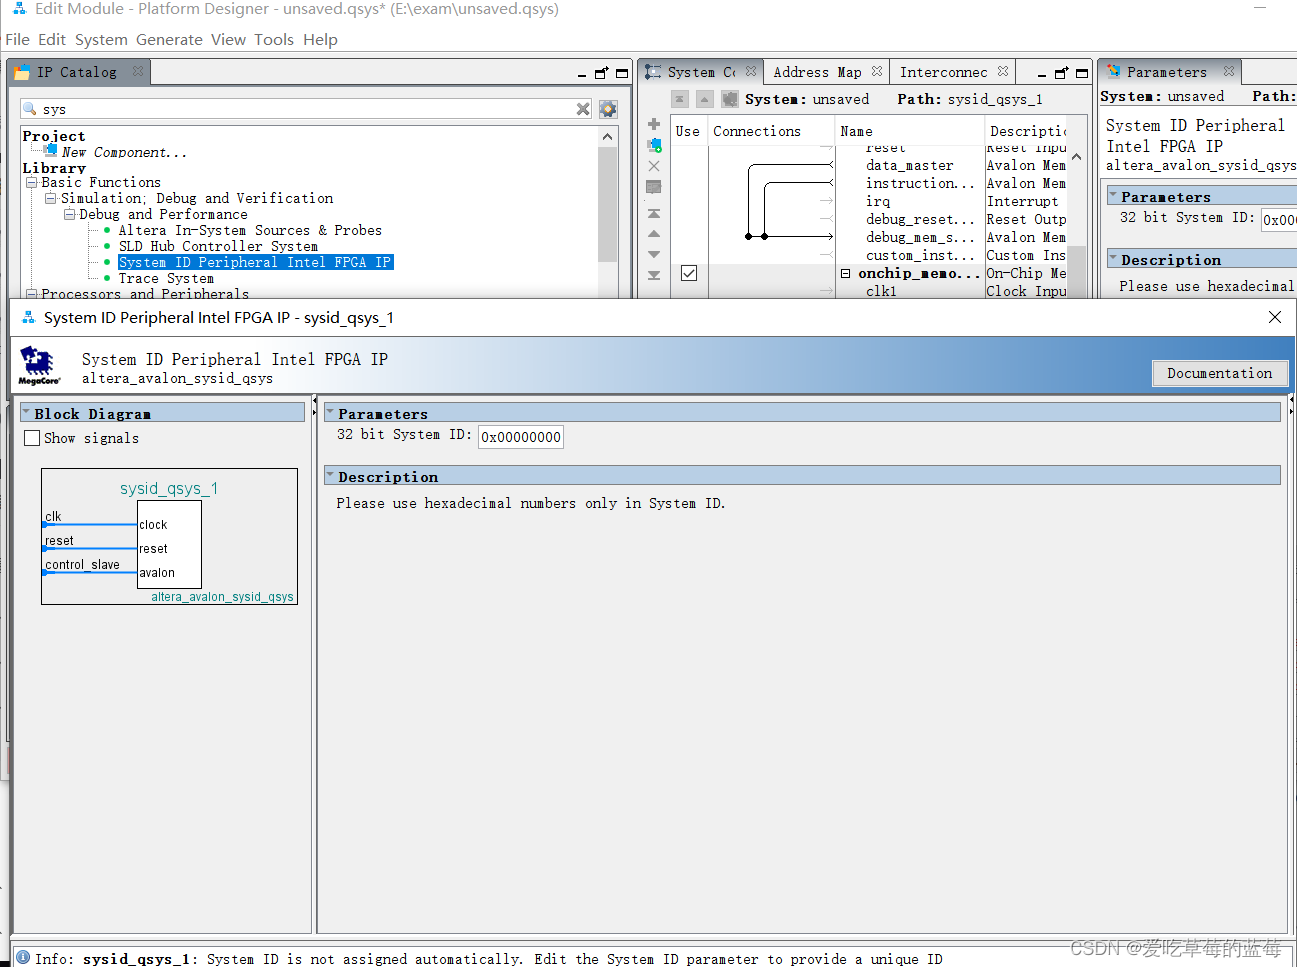This screenshot has width=1297, height=967.
Task: Click the 32 bit System ID field in dialog
Action: coord(521,437)
